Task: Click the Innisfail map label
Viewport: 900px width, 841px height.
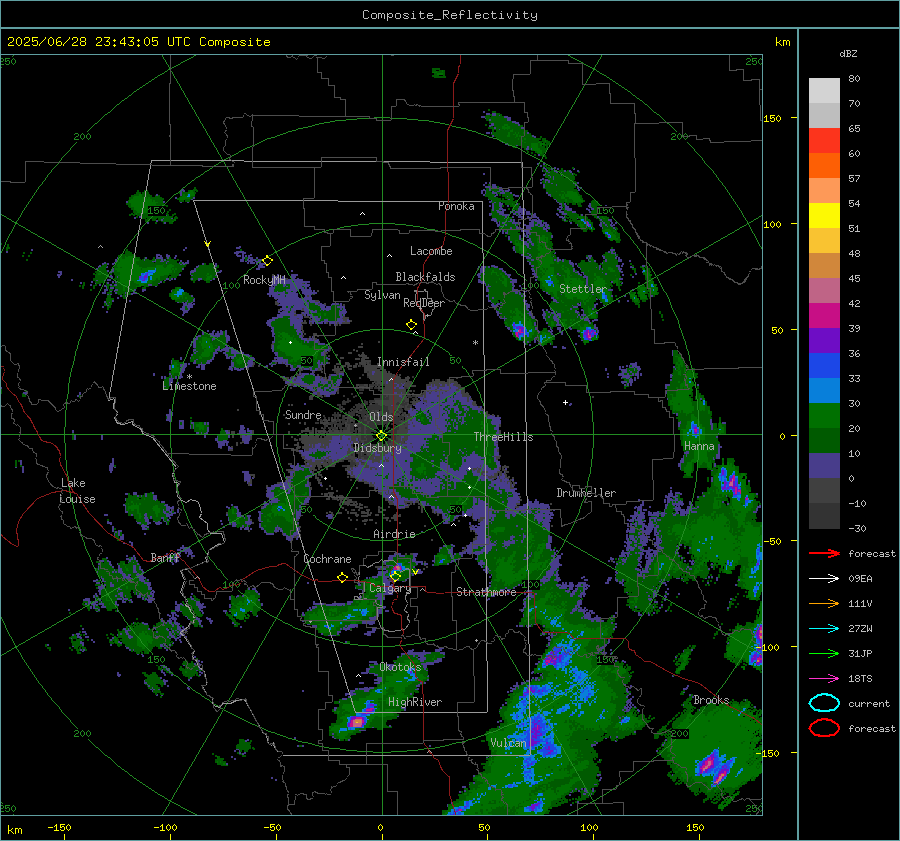Action: pos(404,362)
